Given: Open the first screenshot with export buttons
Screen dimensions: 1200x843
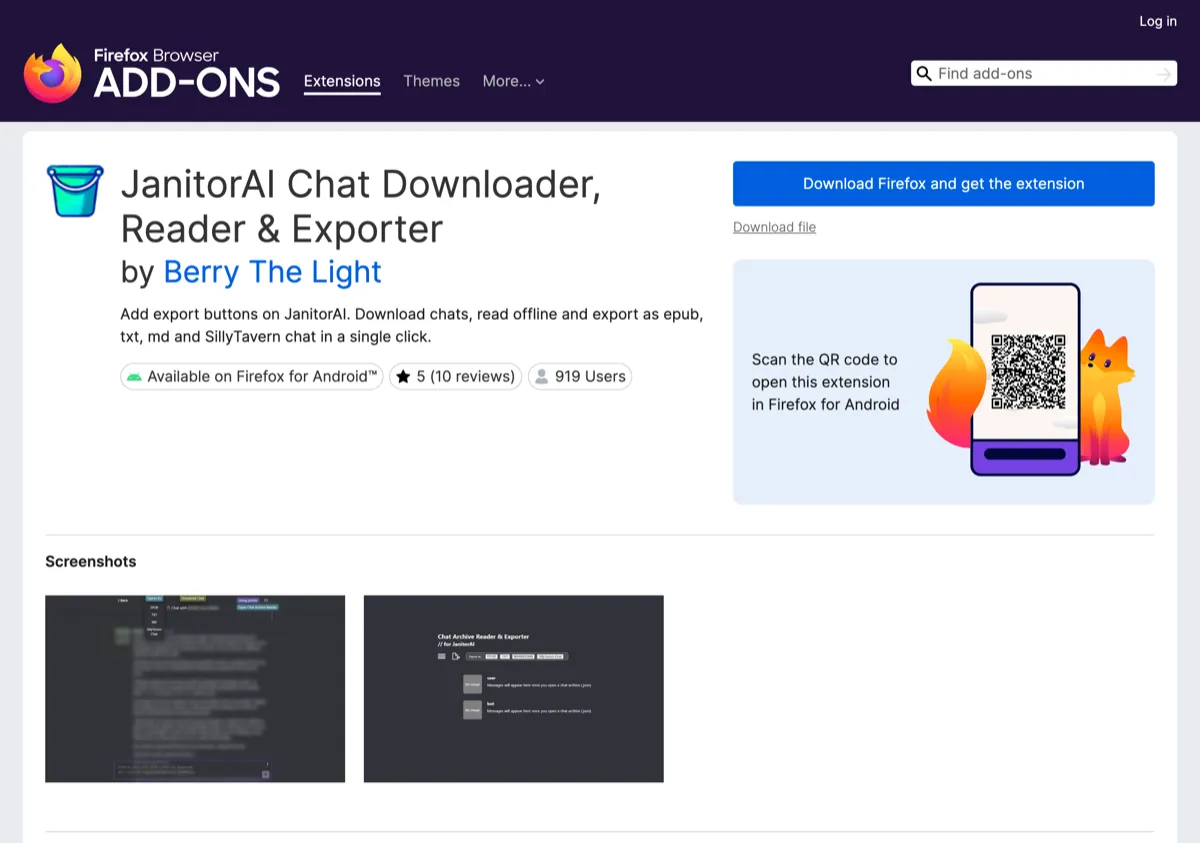Looking at the screenshot, I should point(195,689).
